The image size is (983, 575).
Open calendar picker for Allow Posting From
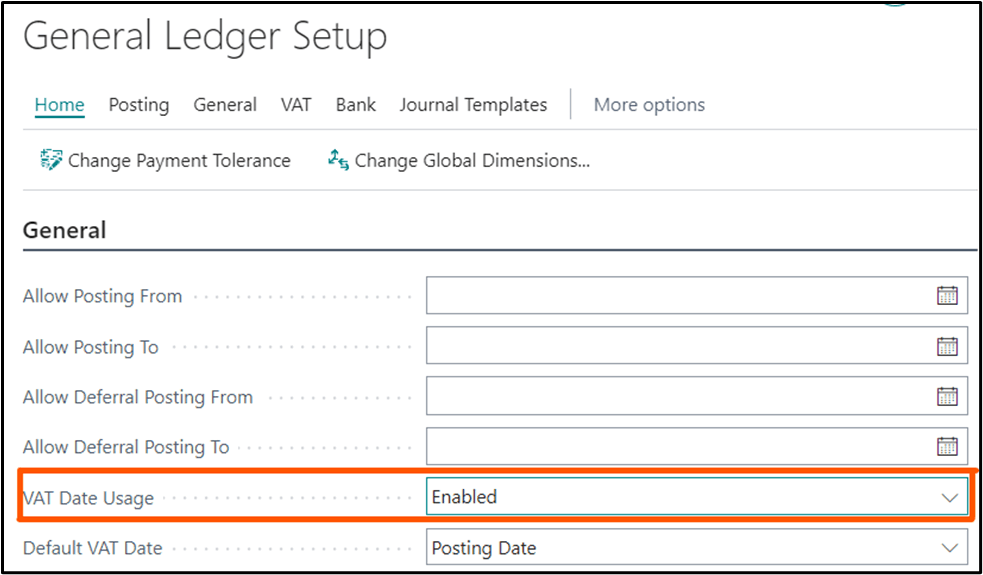pyautogui.click(x=947, y=296)
